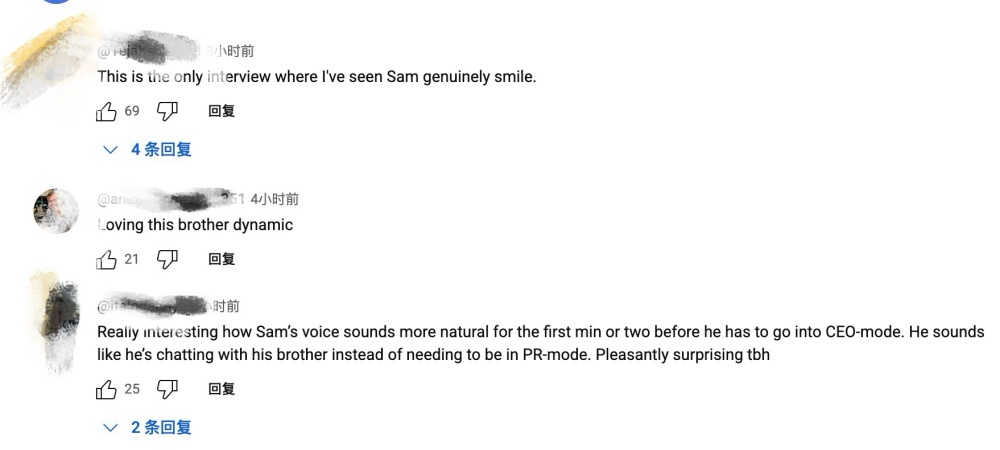Viewport: 1000px width, 450px height.
Task: Open the 4小时前 timestamp link
Action: coord(274,199)
